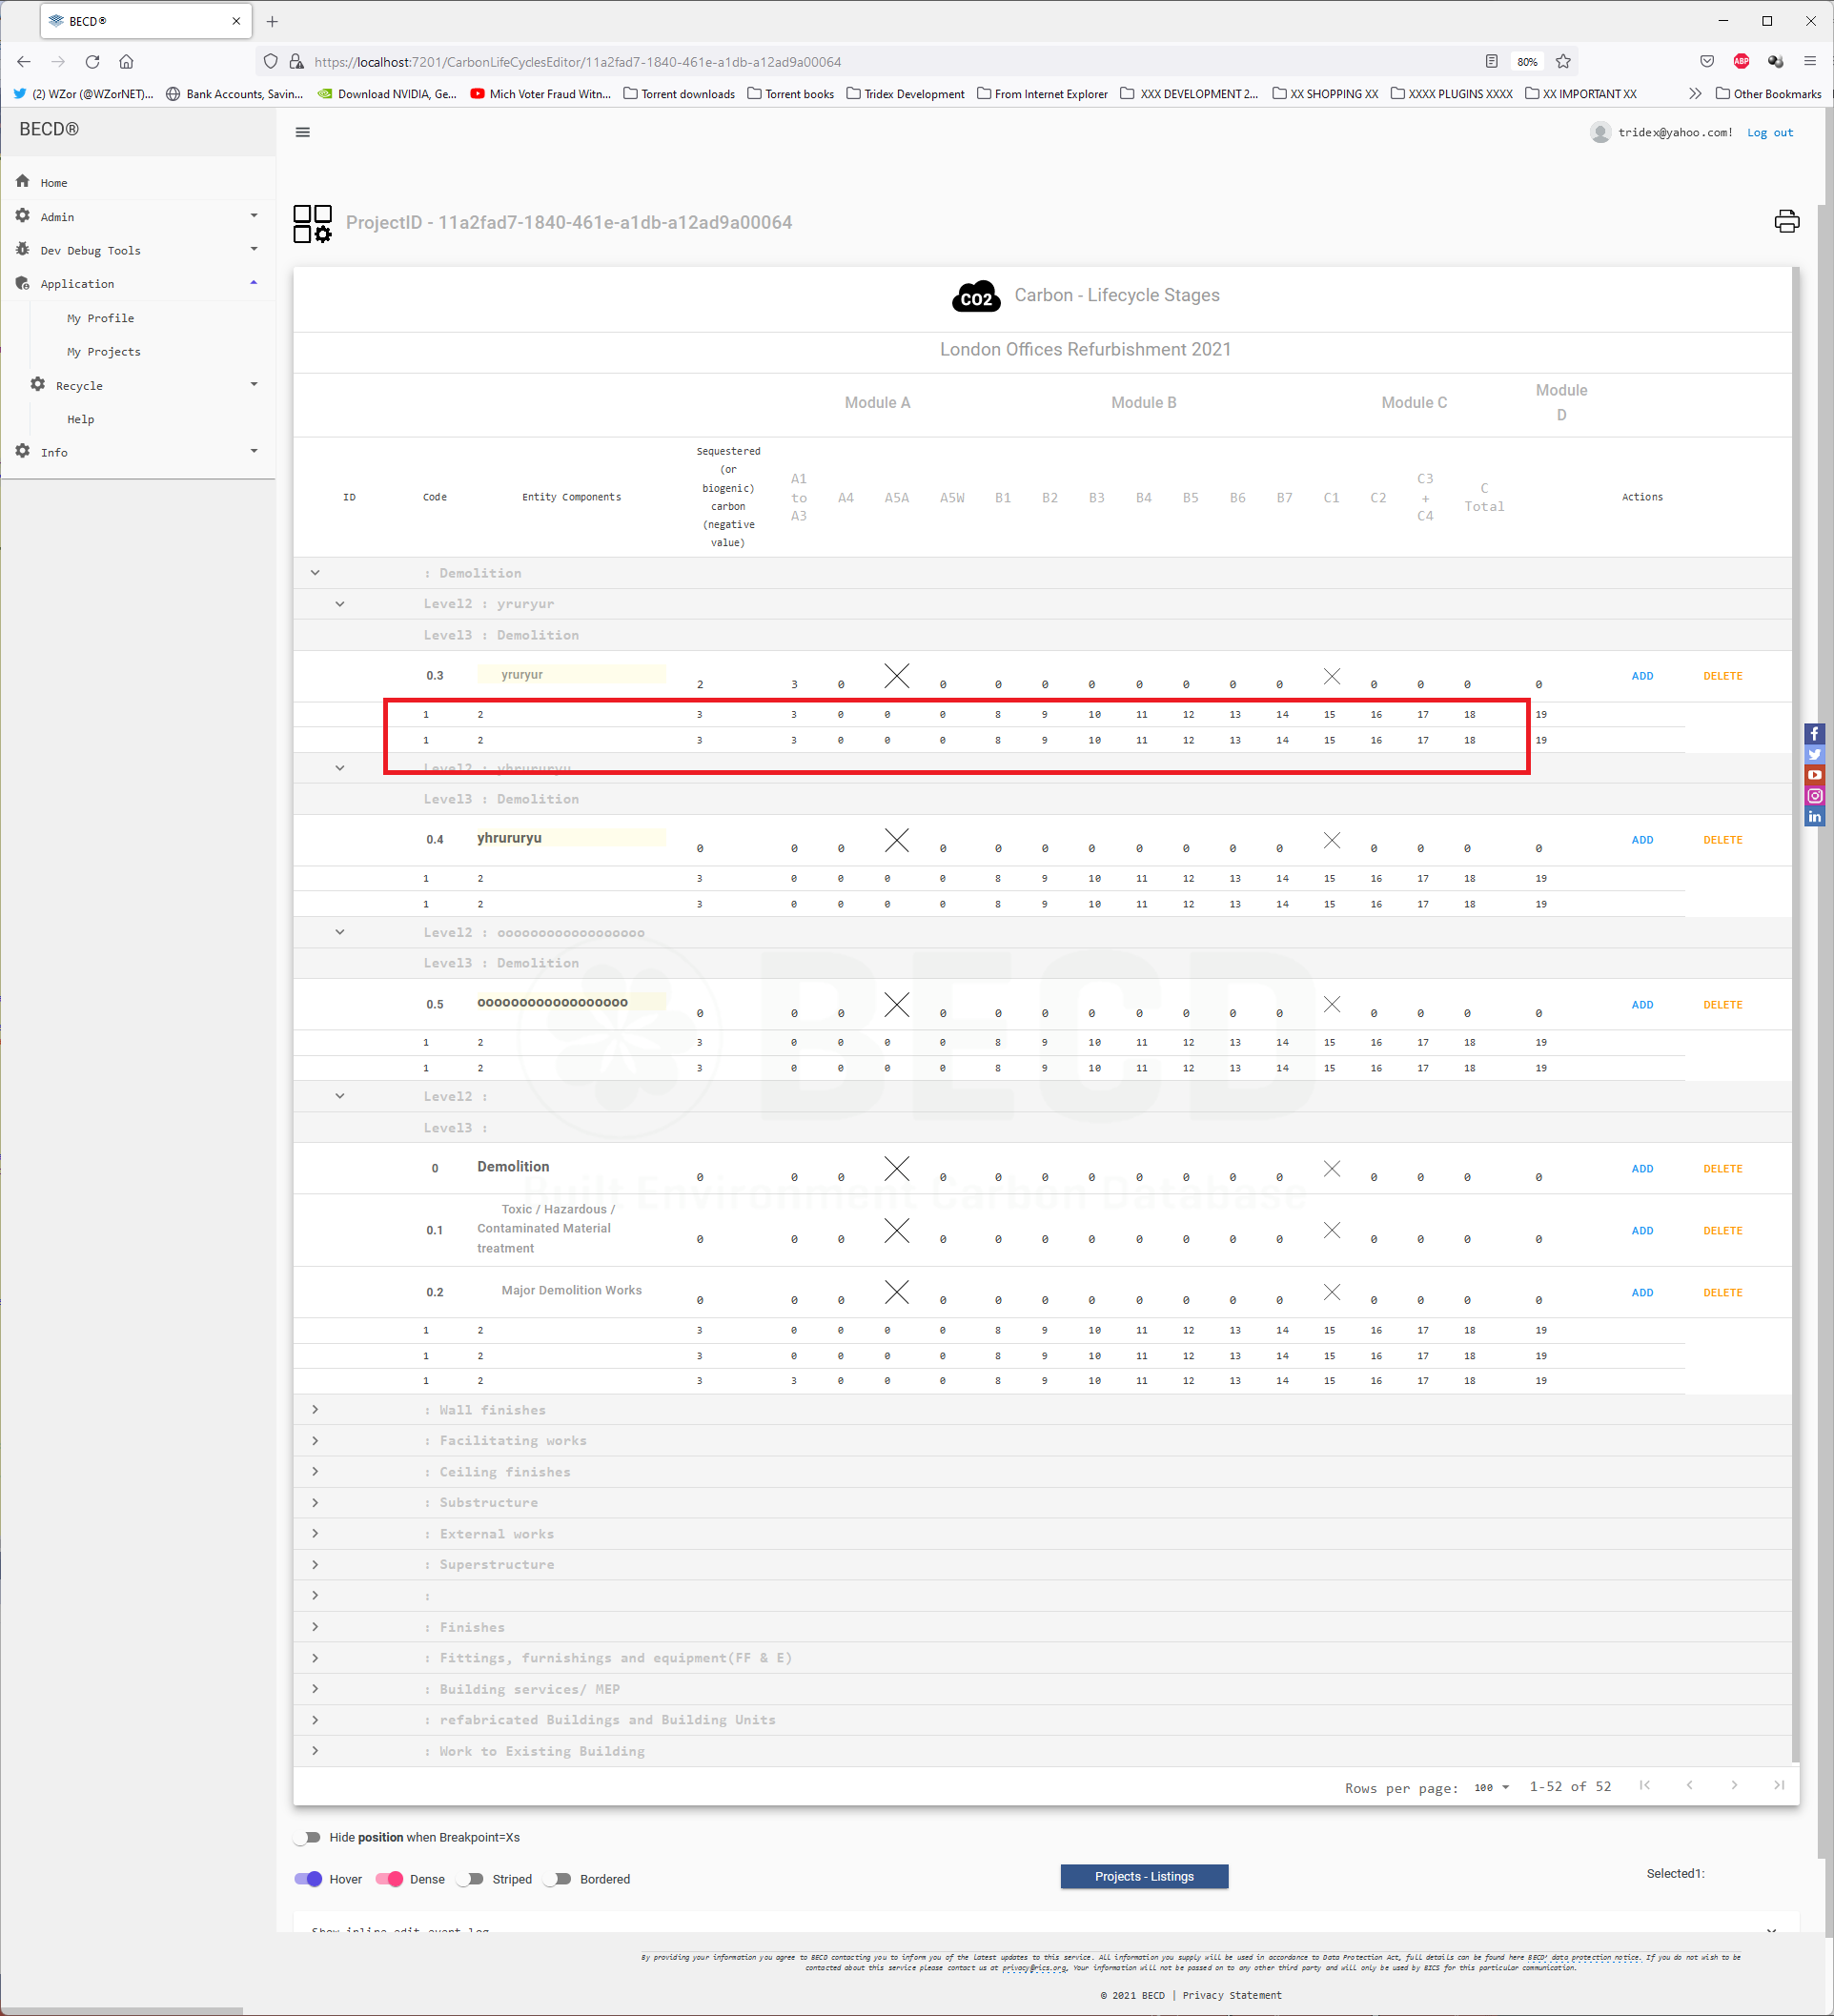This screenshot has height=2016, width=1834.
Task: Click the LinkedIn share icon
Action: [1814, 817]
